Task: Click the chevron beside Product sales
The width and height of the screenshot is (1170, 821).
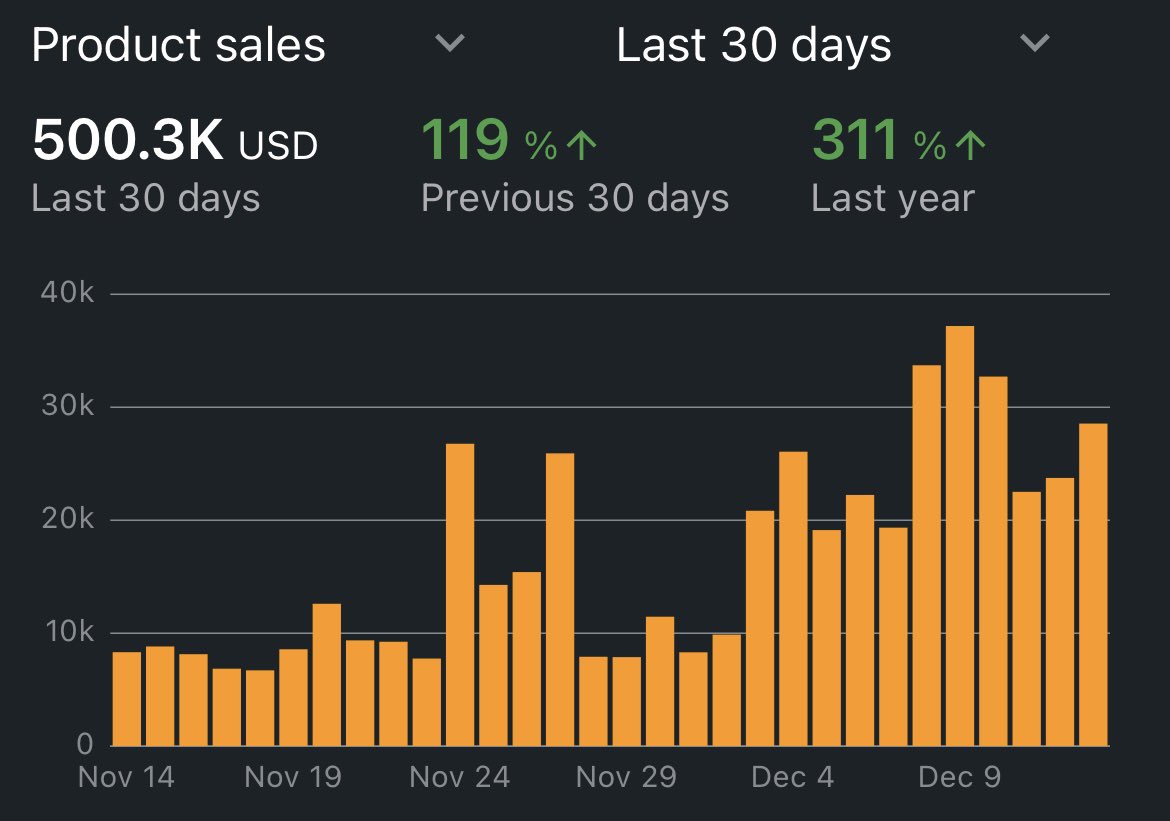Action: click(450, 44)
